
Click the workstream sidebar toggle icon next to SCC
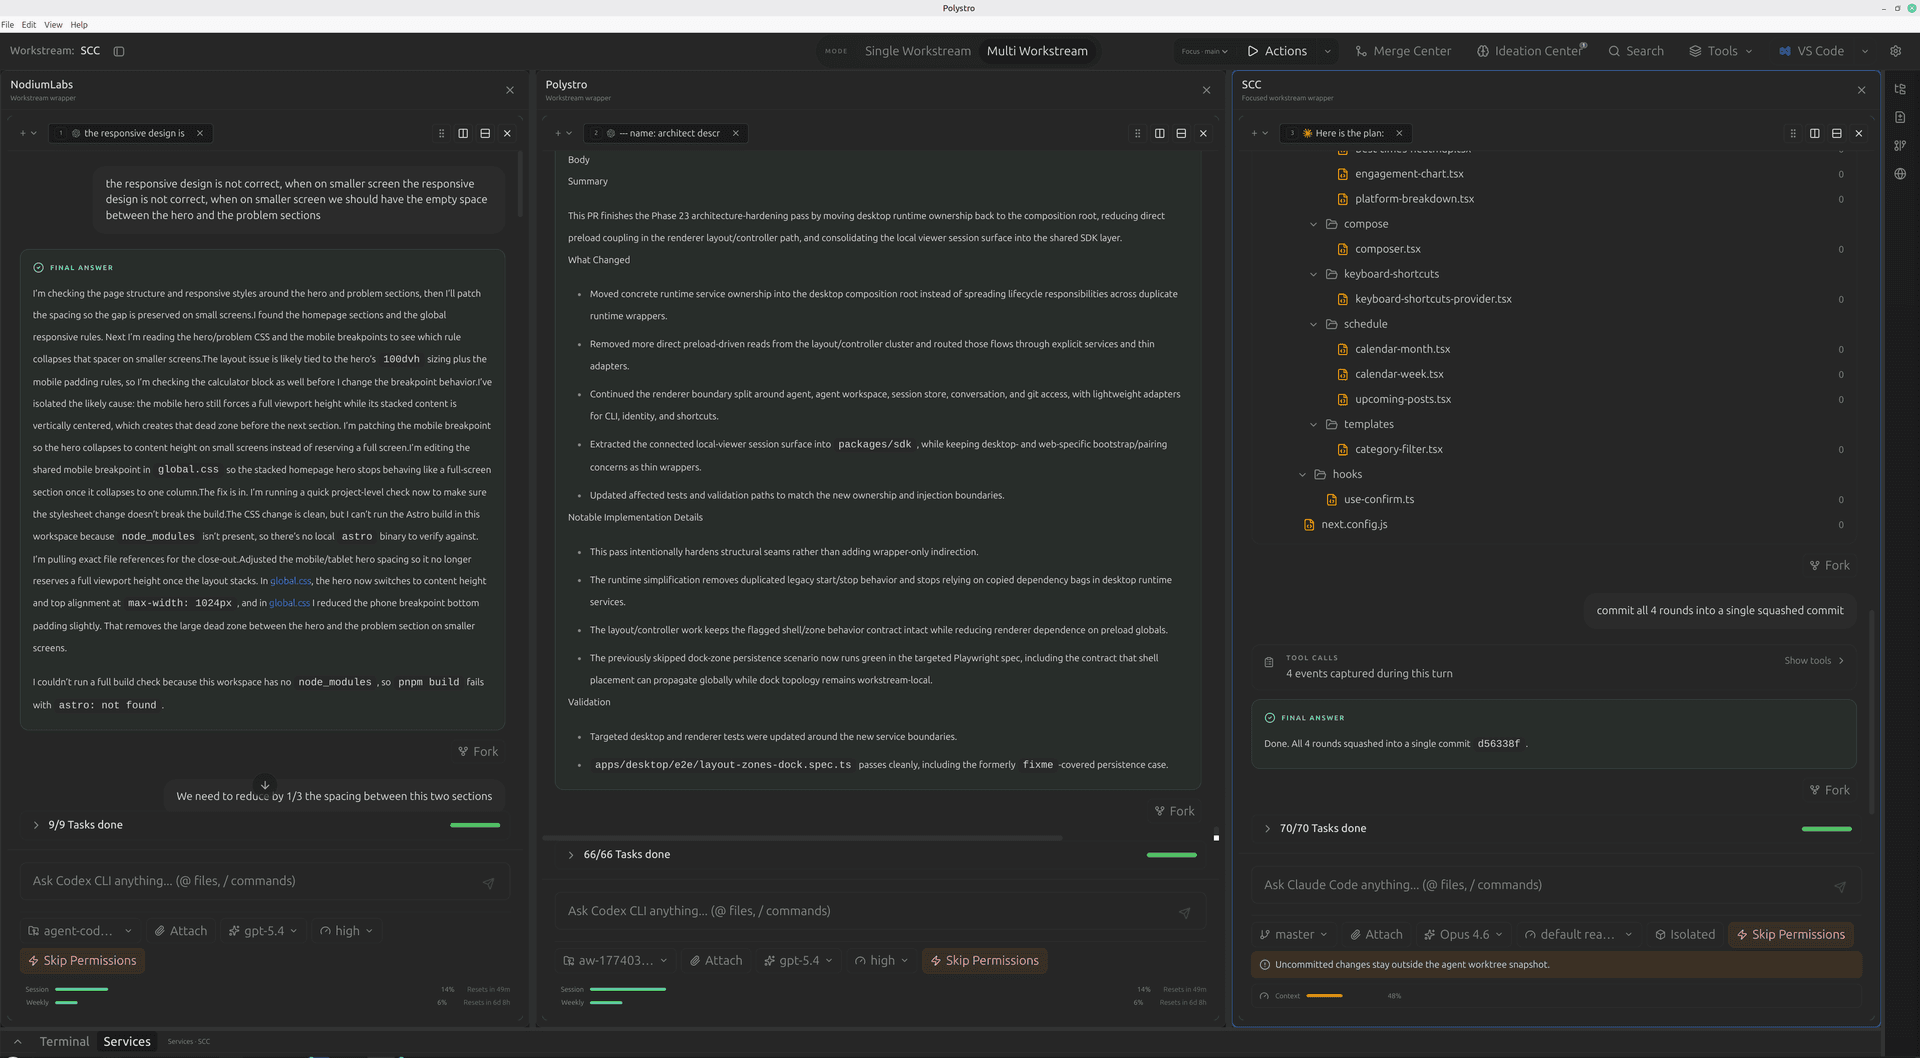[119, 51]
